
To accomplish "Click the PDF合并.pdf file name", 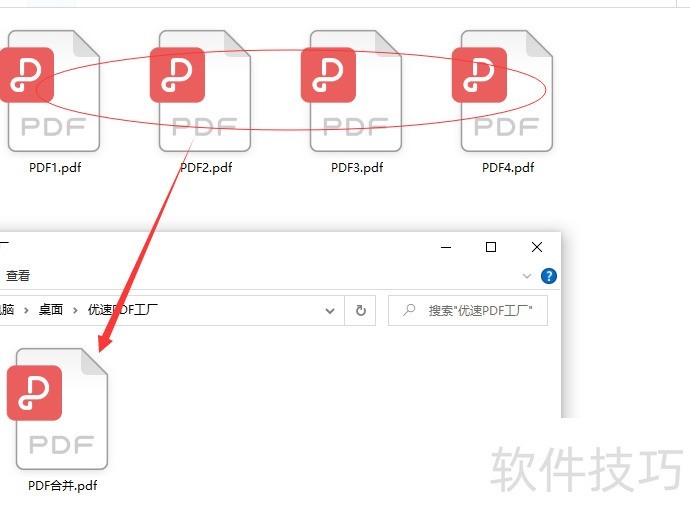I will click(62, 485).
